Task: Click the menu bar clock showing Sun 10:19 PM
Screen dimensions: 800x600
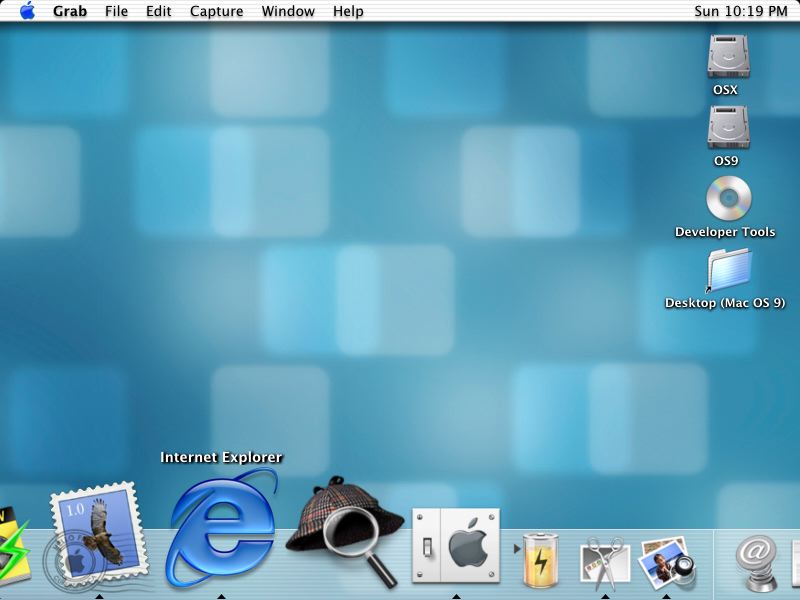Action: click(x=740, y=11)
